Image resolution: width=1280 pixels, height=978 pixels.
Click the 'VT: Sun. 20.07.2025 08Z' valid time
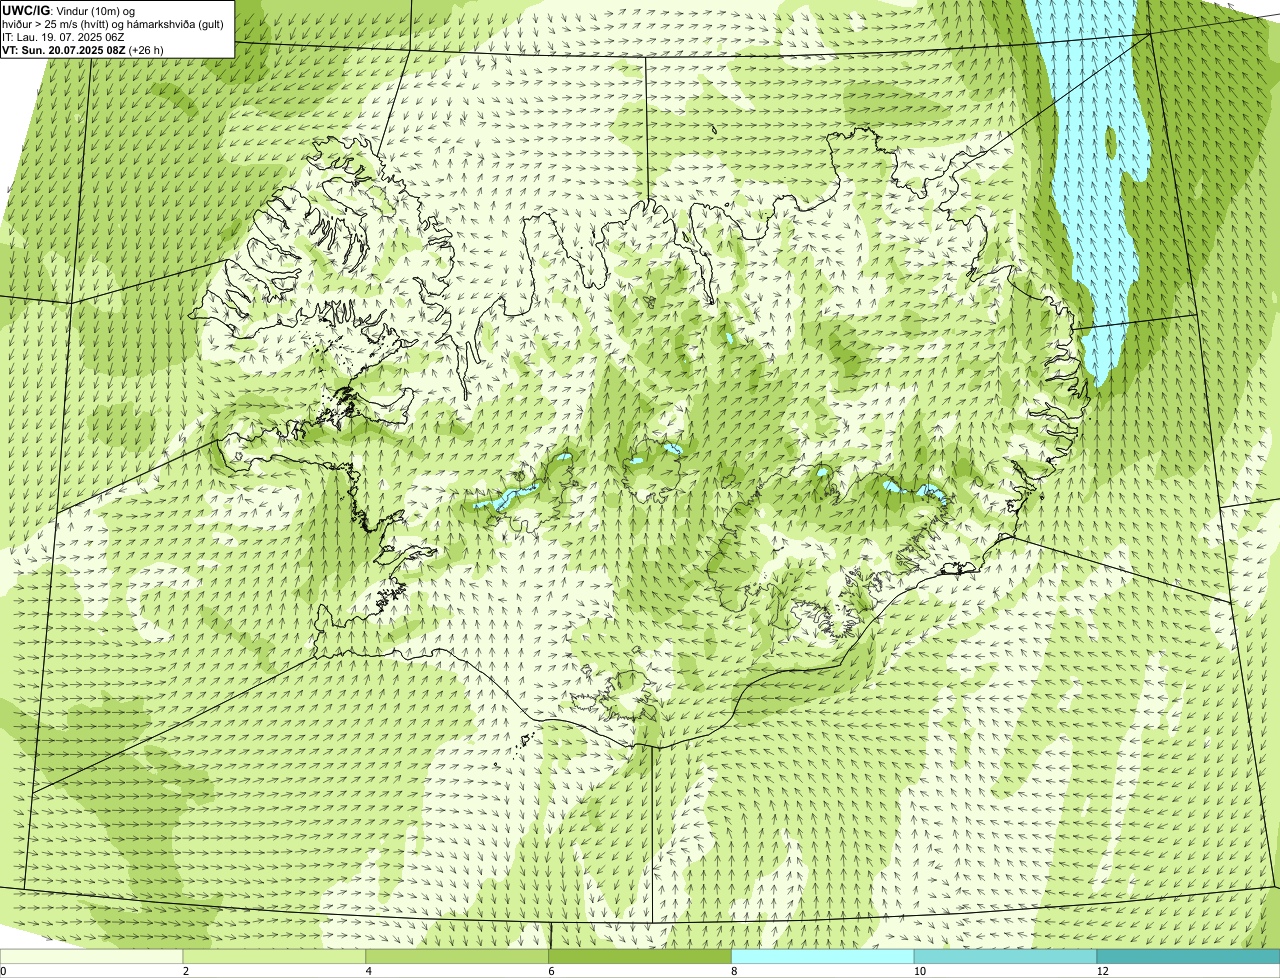tap(64, 49)
